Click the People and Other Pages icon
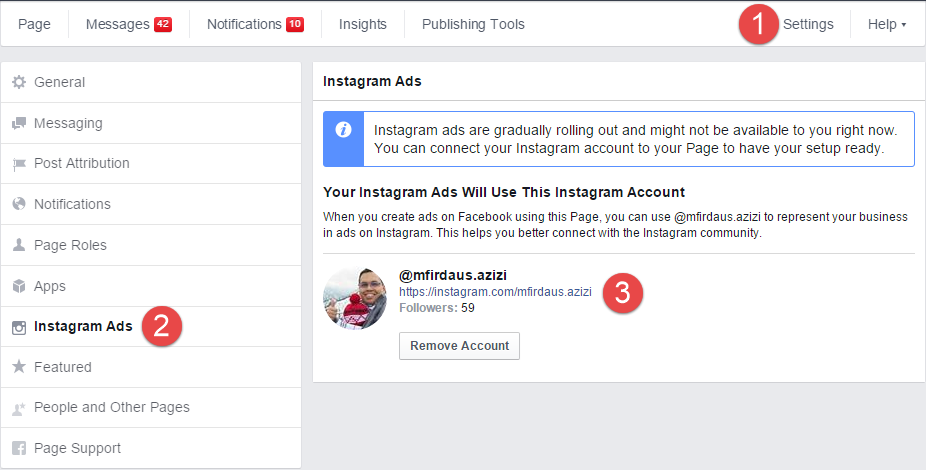Viewport: 926px width, 470px height. (19, 408)
